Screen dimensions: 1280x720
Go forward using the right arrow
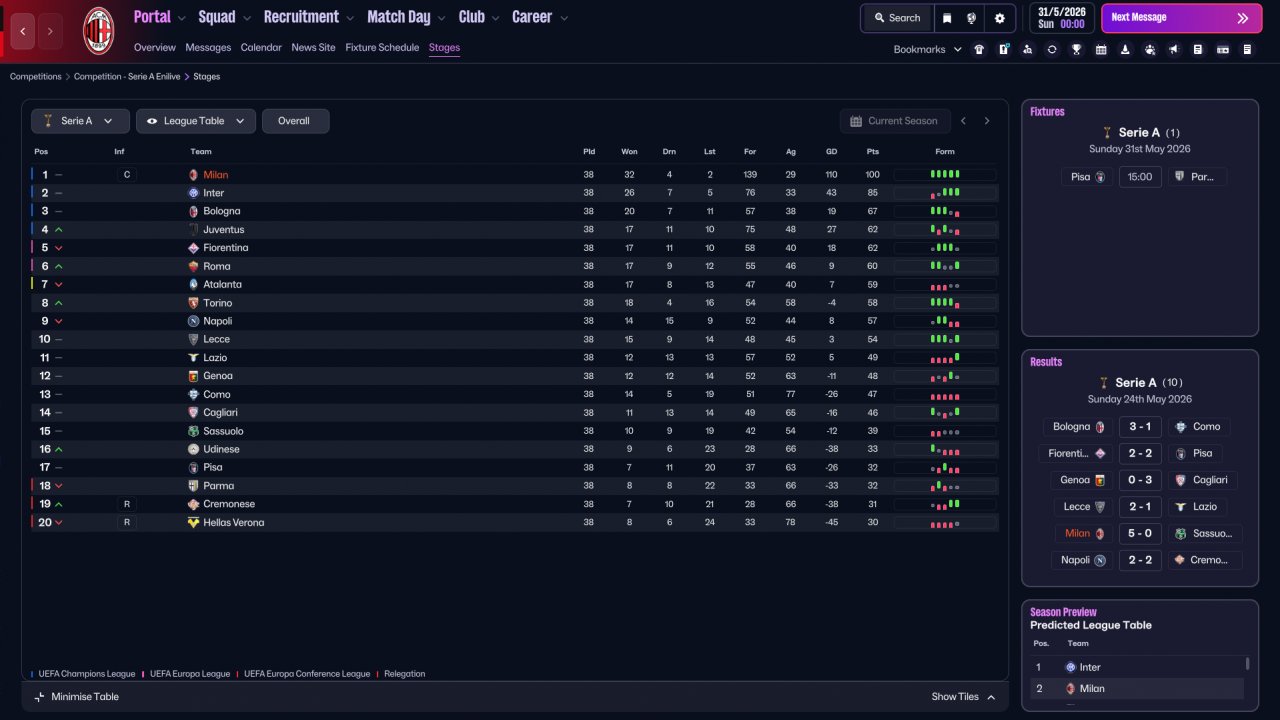[50, 31]
